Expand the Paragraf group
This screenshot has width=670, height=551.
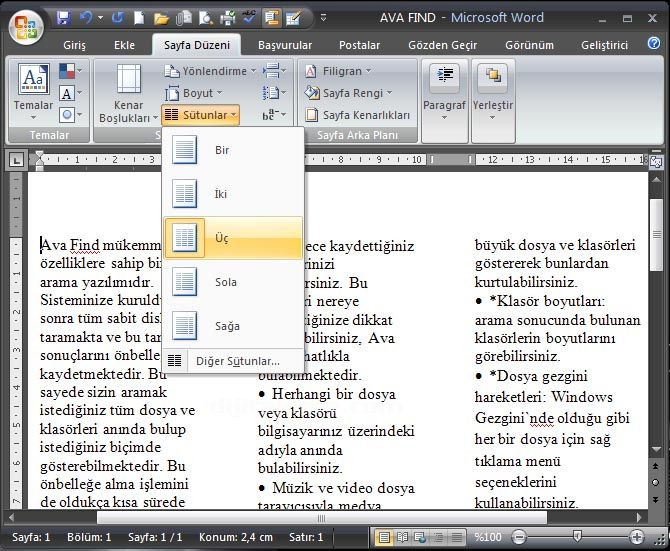444,100
